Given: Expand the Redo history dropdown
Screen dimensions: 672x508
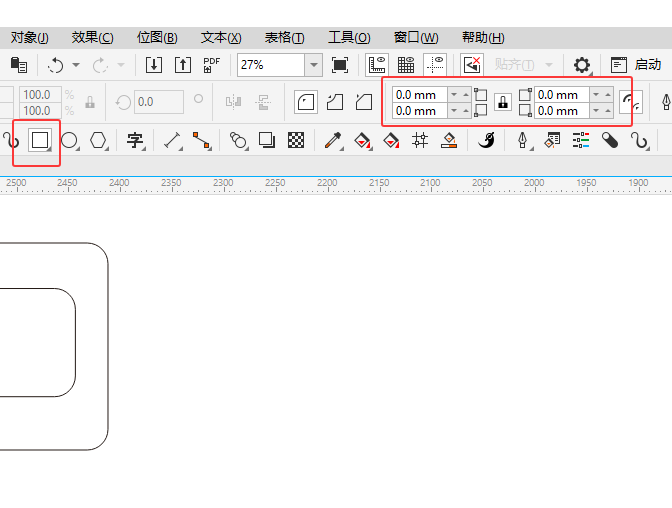Looking at the screenshot, I should 121,65.
